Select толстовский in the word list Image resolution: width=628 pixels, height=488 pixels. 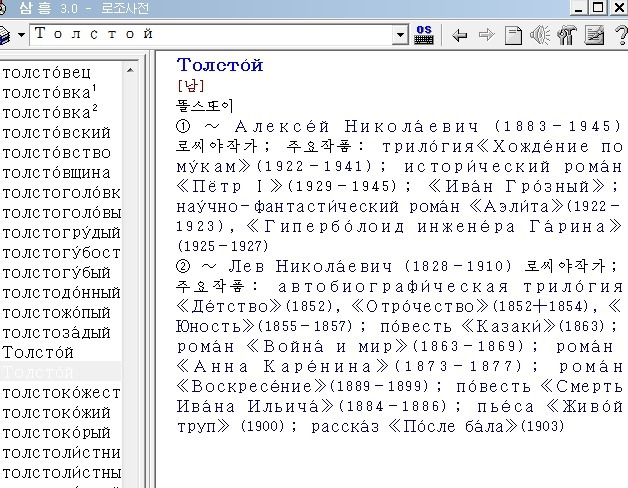tap(56, 133)
